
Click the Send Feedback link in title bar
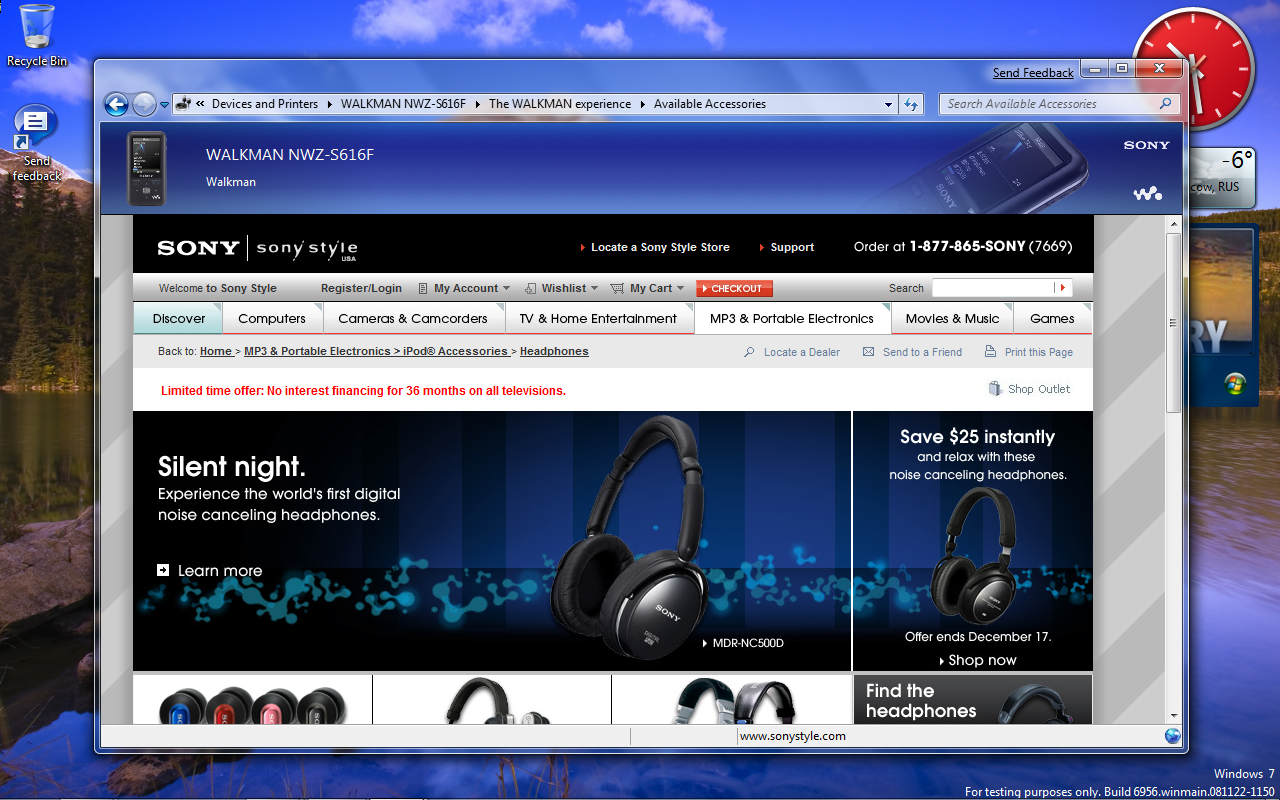pyautogui.click(x=1033, y=73)
